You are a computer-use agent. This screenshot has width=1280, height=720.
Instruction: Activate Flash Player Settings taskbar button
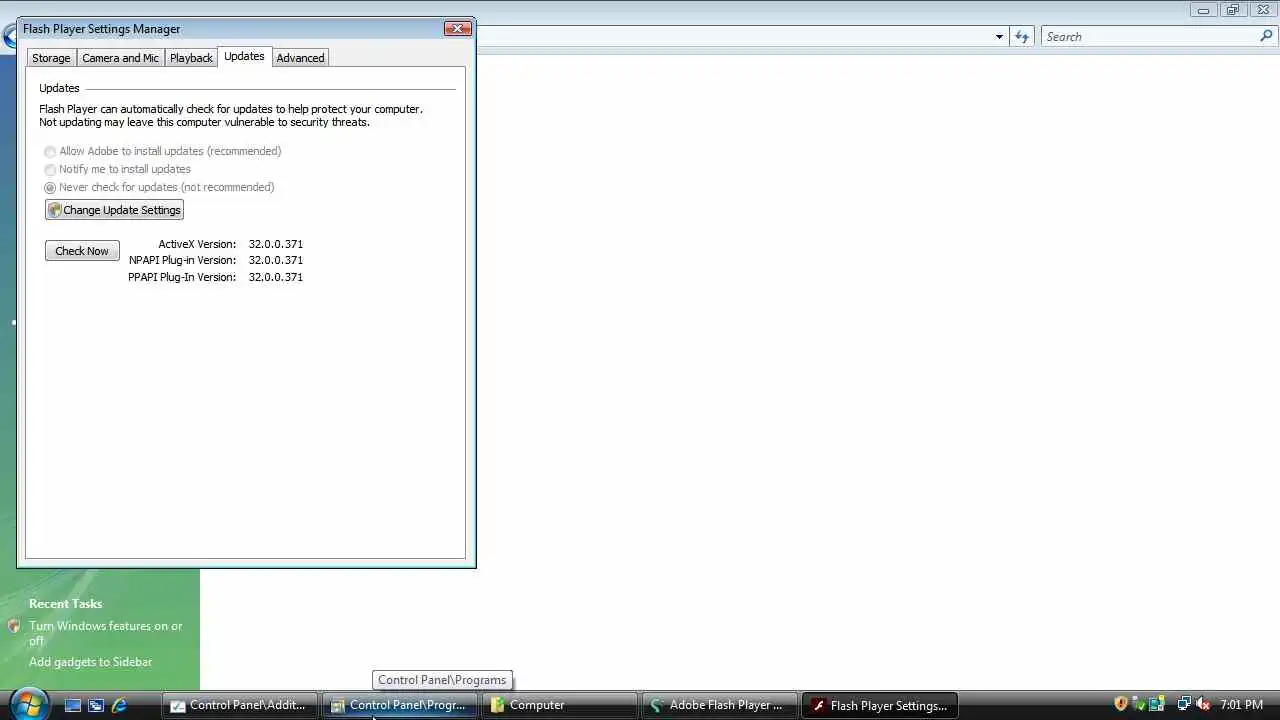(x=880, y=705)
